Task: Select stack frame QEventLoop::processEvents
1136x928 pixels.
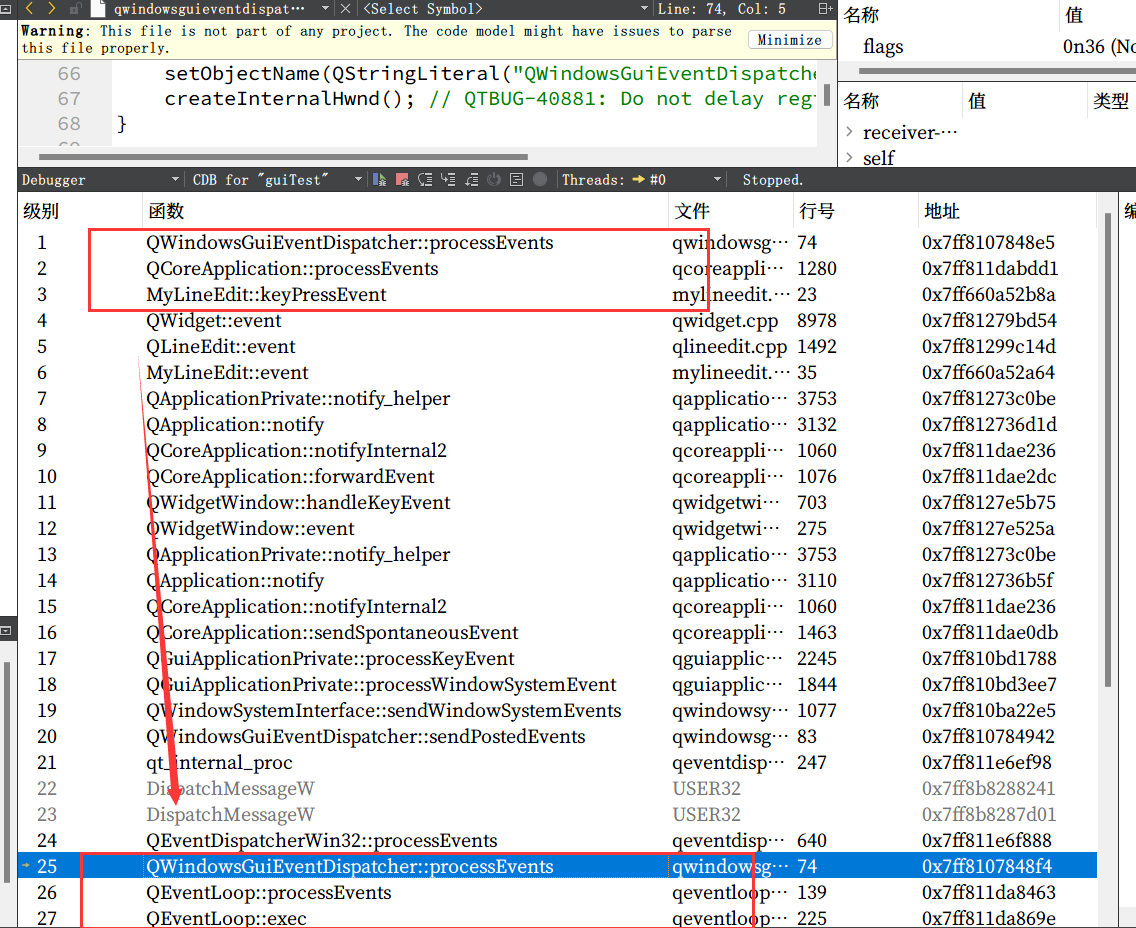Action: click(557, 893)
